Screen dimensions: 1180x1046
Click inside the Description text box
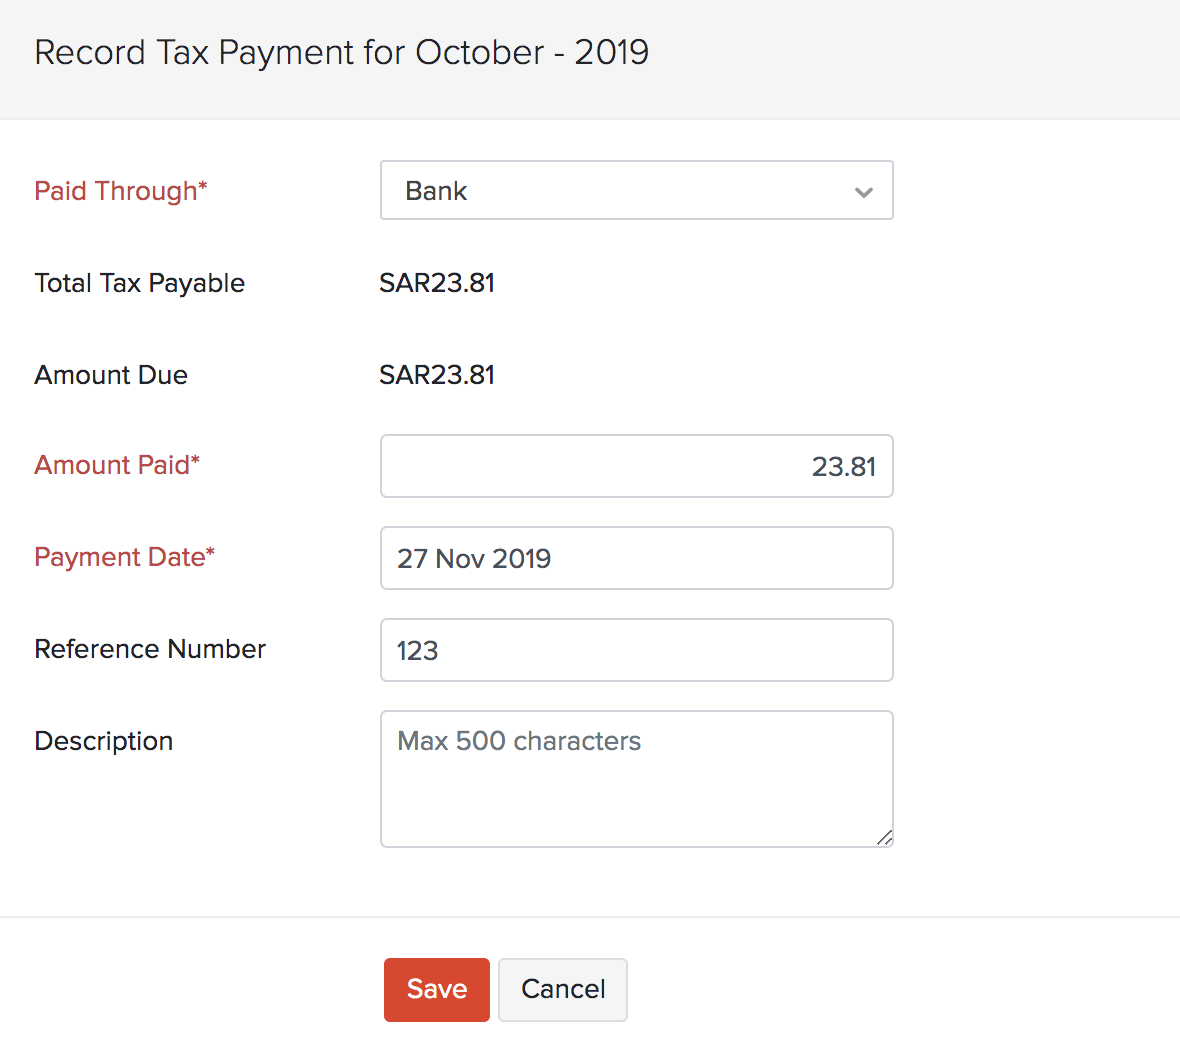(636, 779)
